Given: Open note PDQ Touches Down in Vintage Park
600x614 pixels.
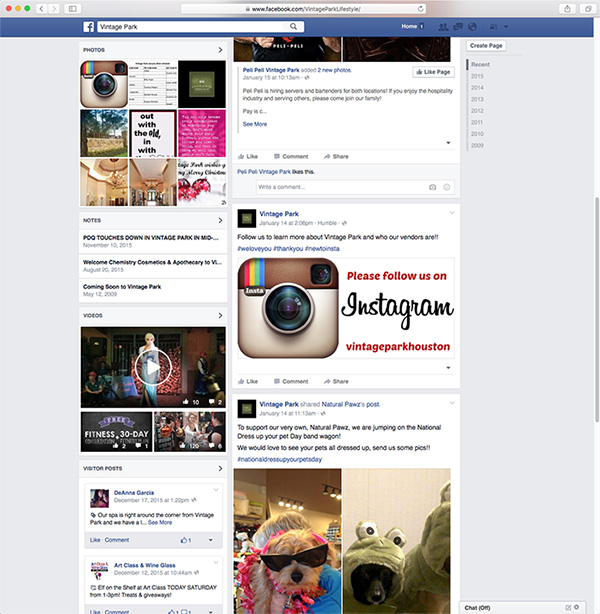Looking at the screenshot, I should 151,238.
